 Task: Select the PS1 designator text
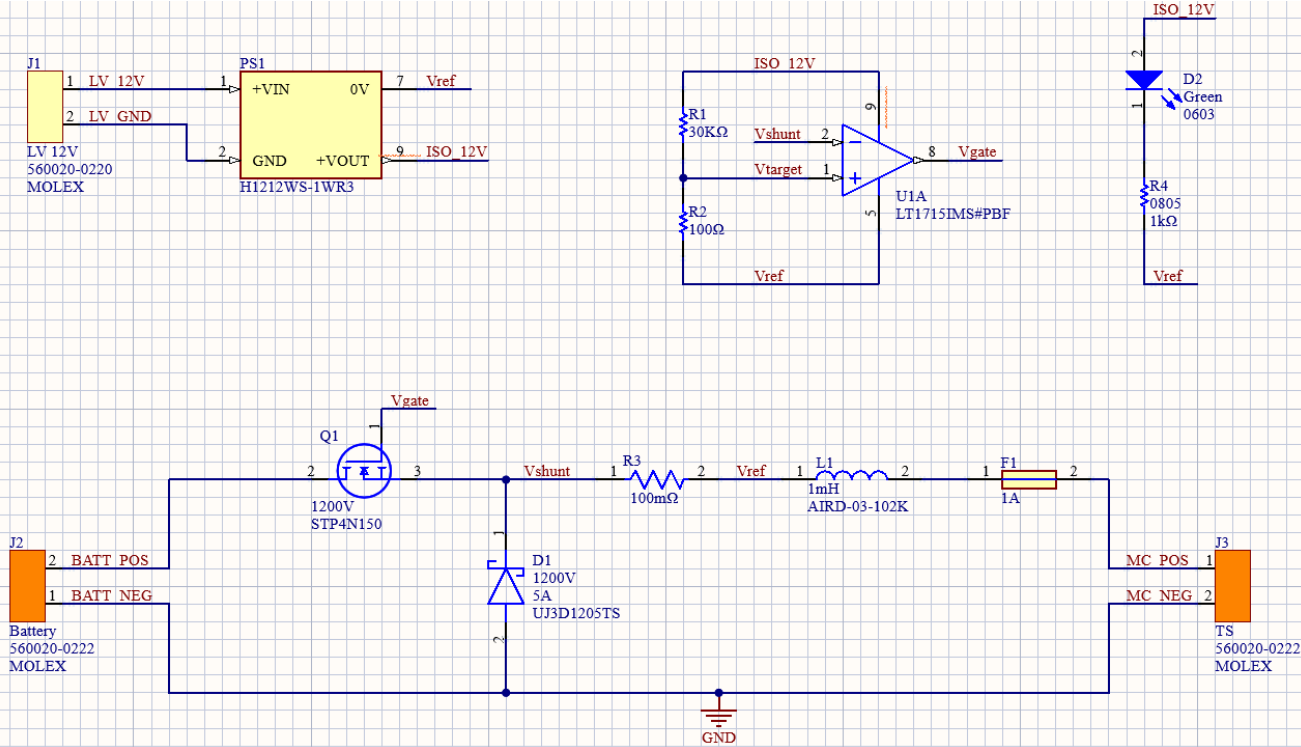pyautogui.click(x=251, y=63)
